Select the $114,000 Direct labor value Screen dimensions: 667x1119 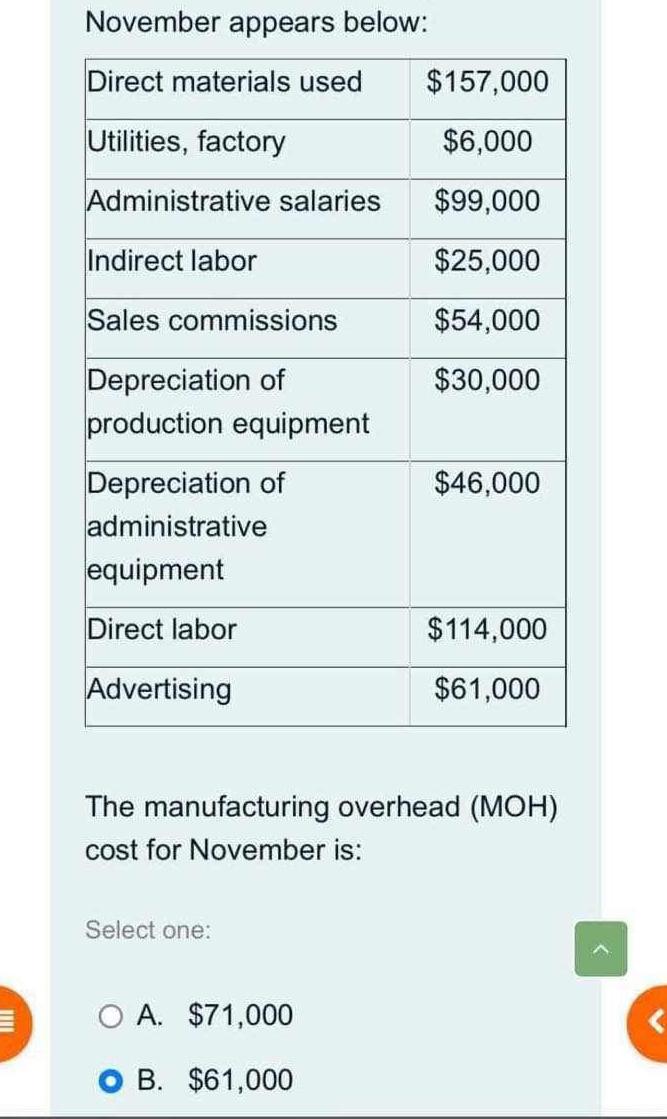coord(487,630)
